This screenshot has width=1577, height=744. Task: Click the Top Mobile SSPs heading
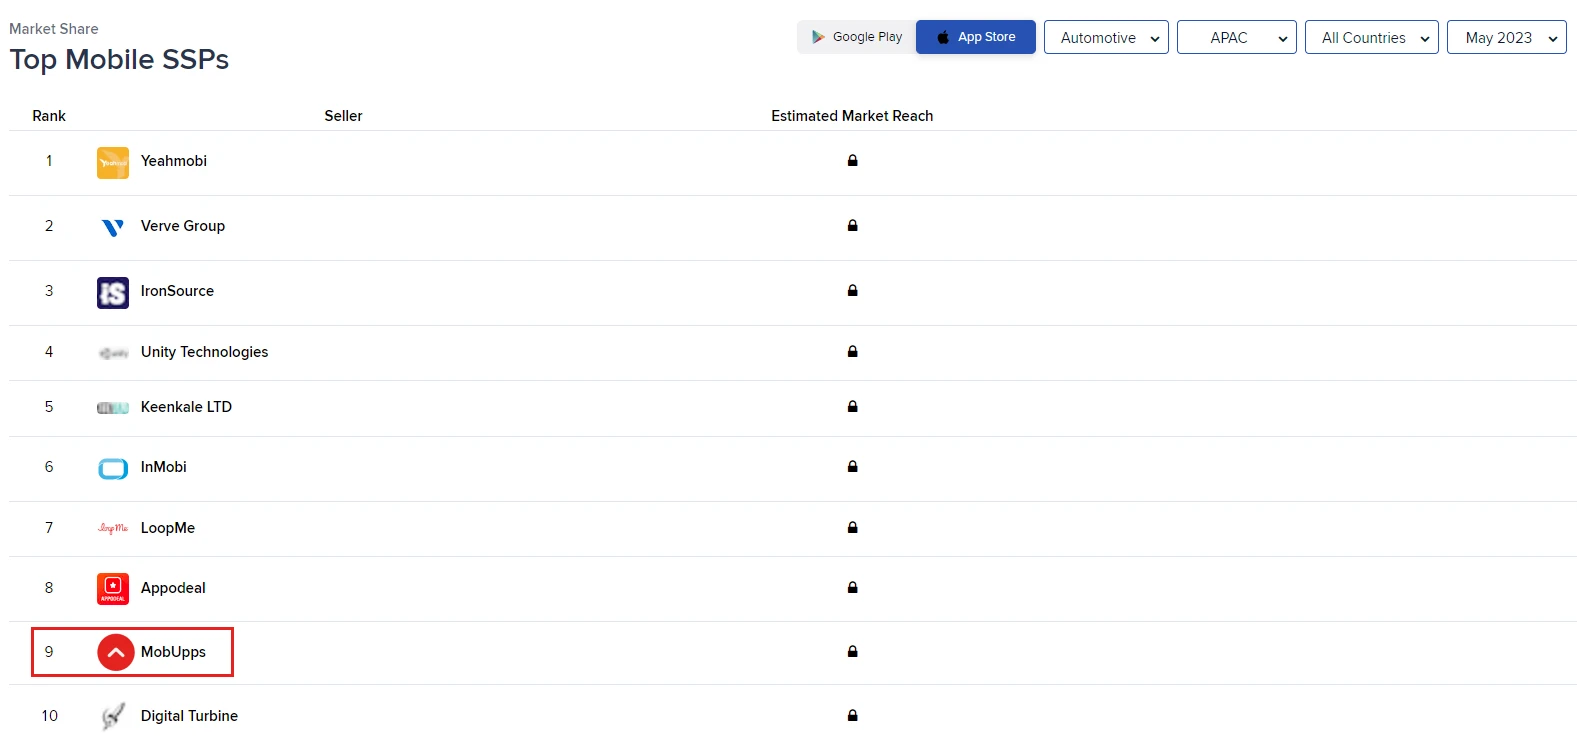point(119,60)
